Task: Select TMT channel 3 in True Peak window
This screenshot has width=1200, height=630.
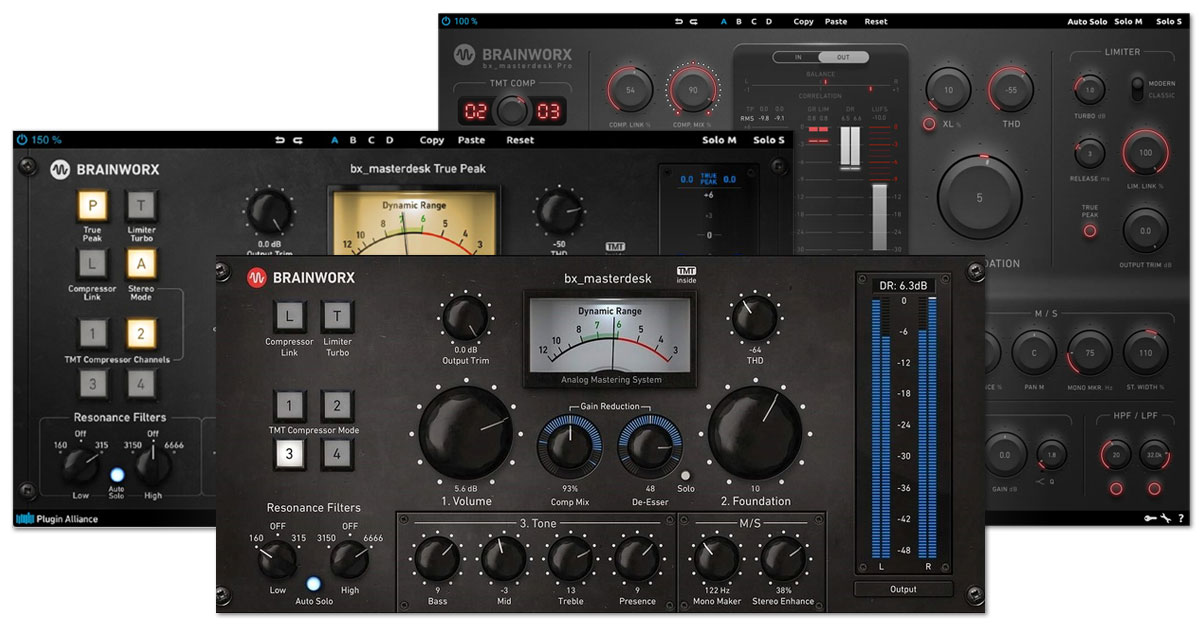Action: [x=93, y=384]
